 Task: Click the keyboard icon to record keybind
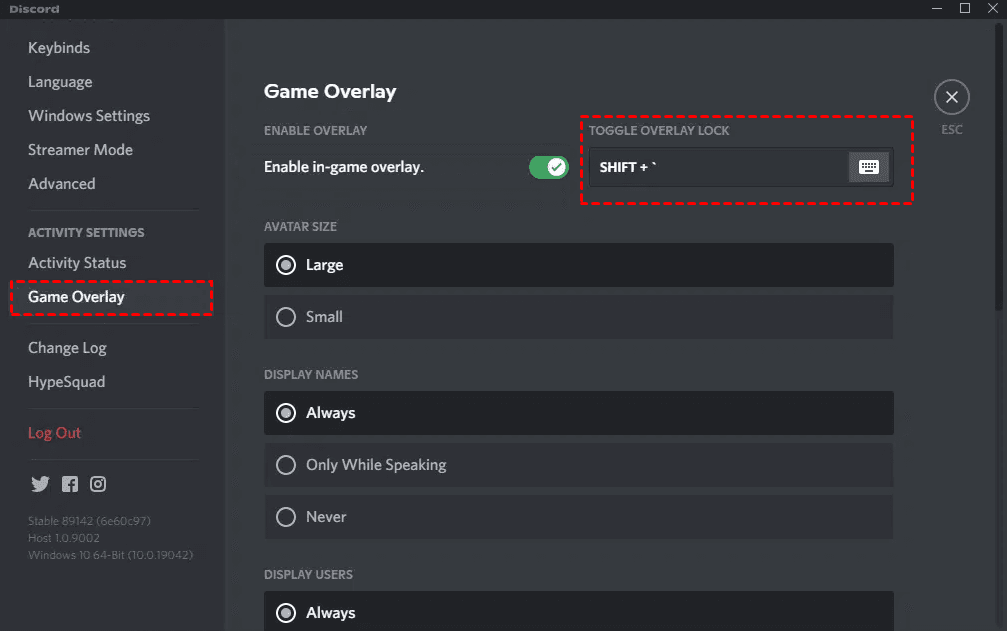pos(868,167)
